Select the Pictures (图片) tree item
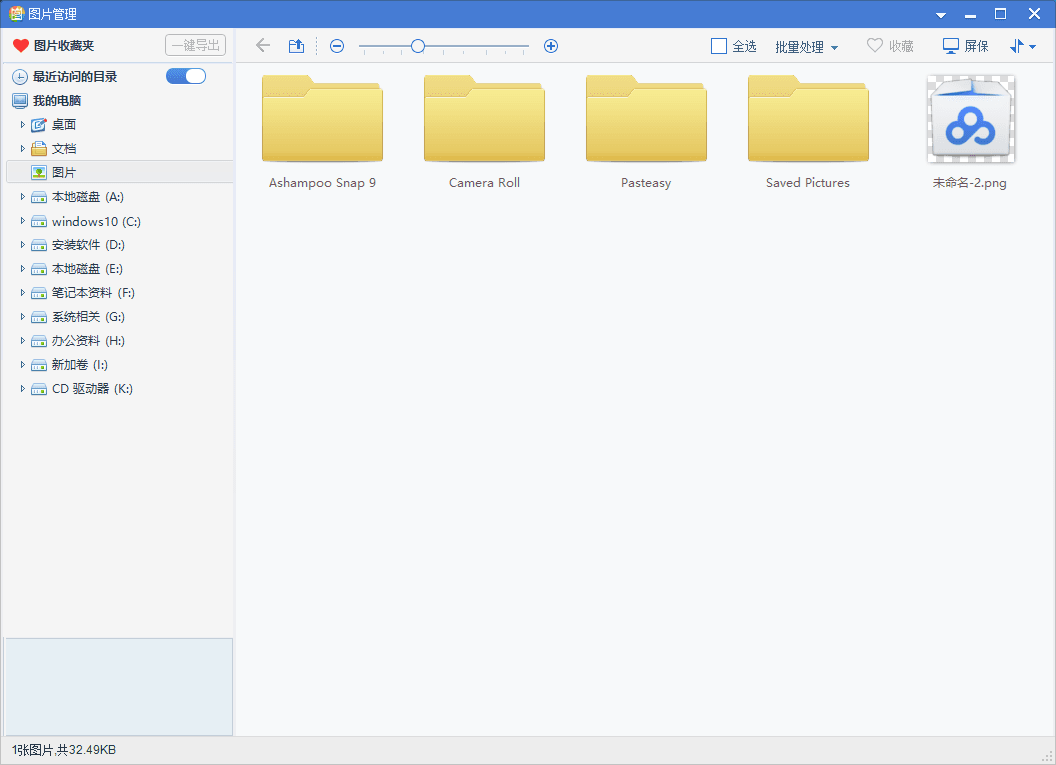 64,173
